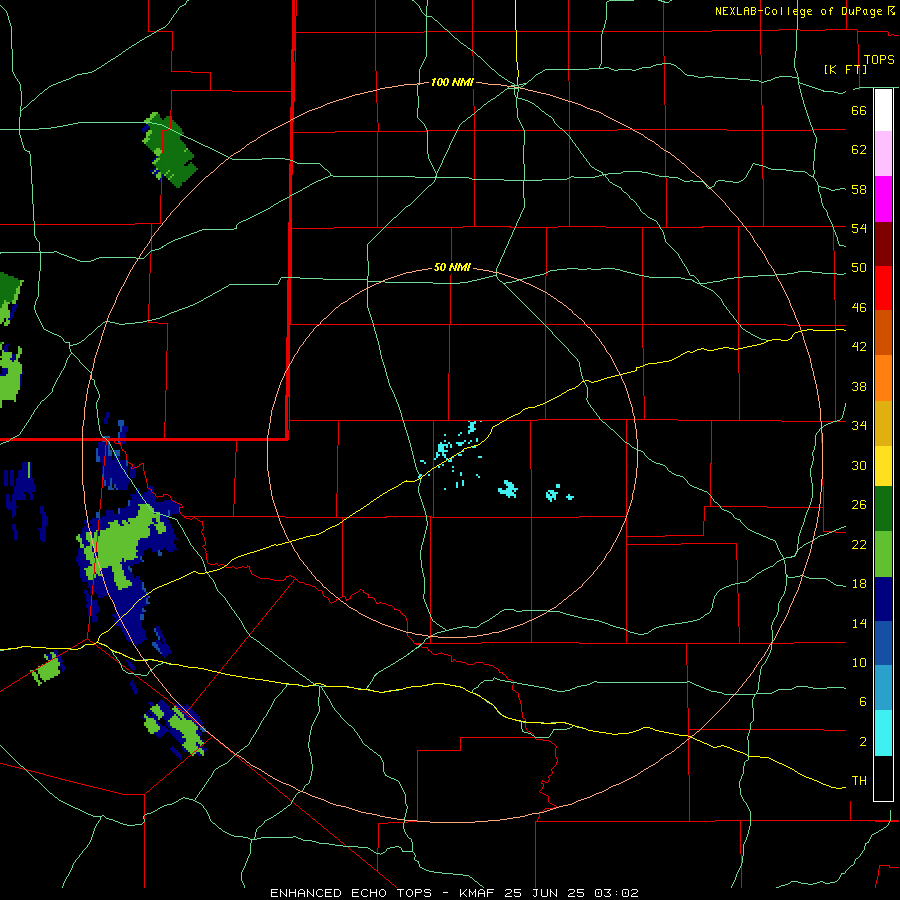
Task: Click the cyan legend swatch
Action: tap(883, 733)
